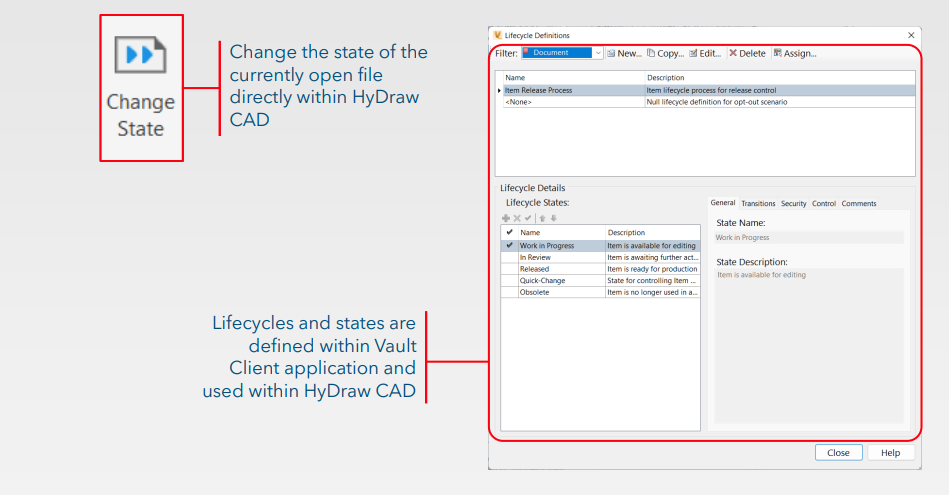The width and height of the screenshot is (949, 495).
Task: Select the Quick-Change state name
Action: pos(562,280)
